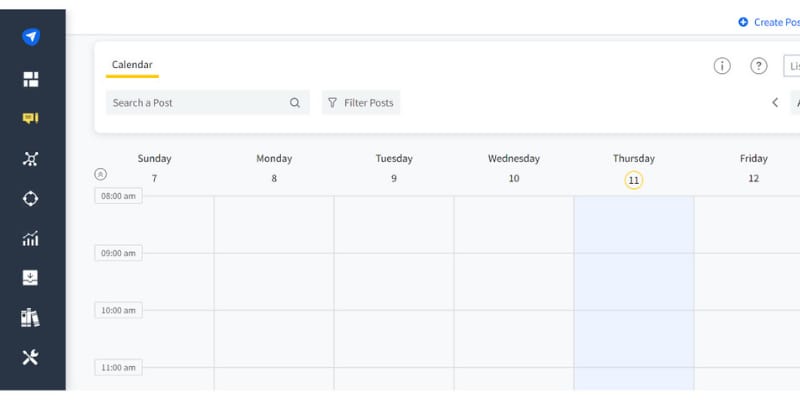Click the crosshair target icon in sidebar
800x400 pixels.
click(x=31, y=198)
